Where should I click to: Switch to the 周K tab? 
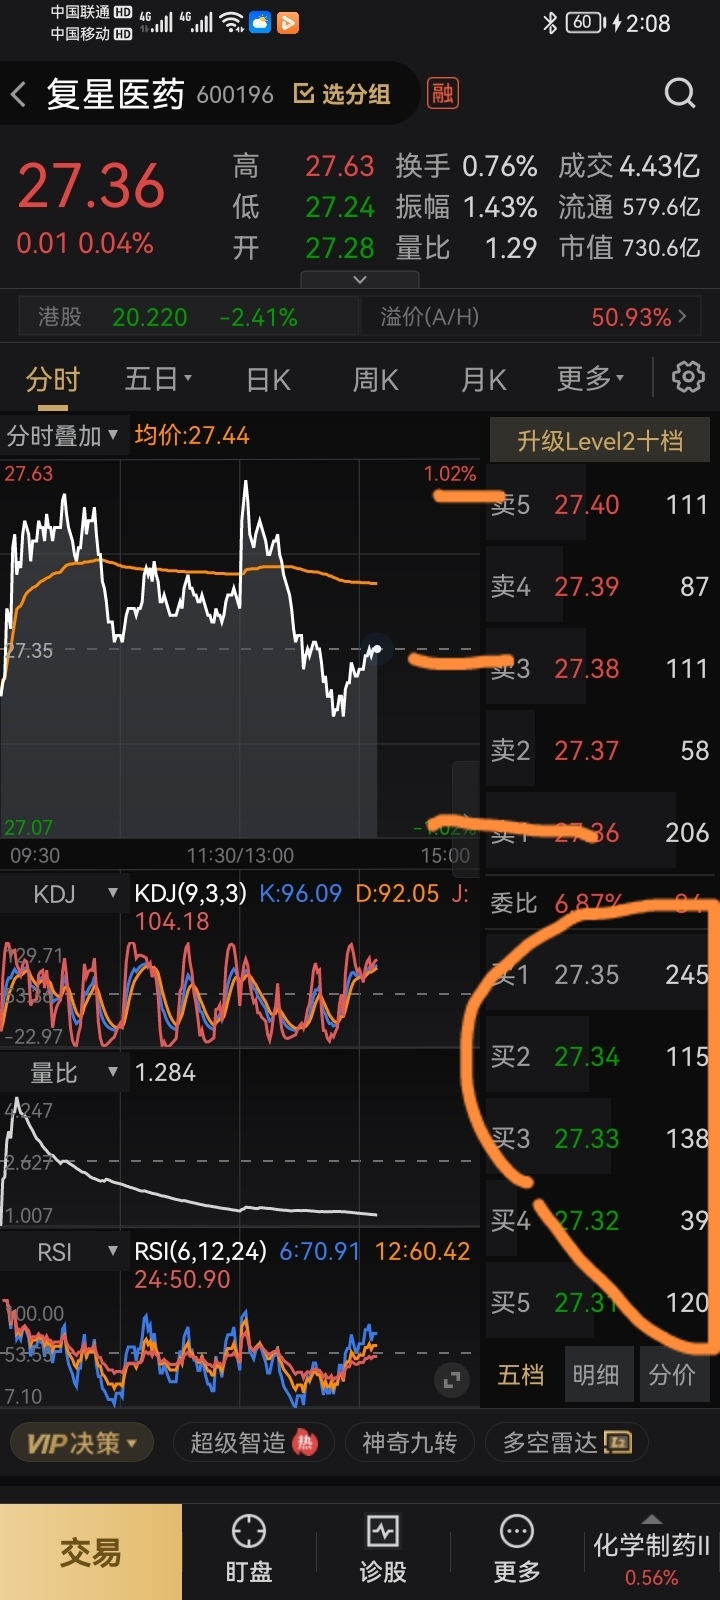(x=376, y=380)
